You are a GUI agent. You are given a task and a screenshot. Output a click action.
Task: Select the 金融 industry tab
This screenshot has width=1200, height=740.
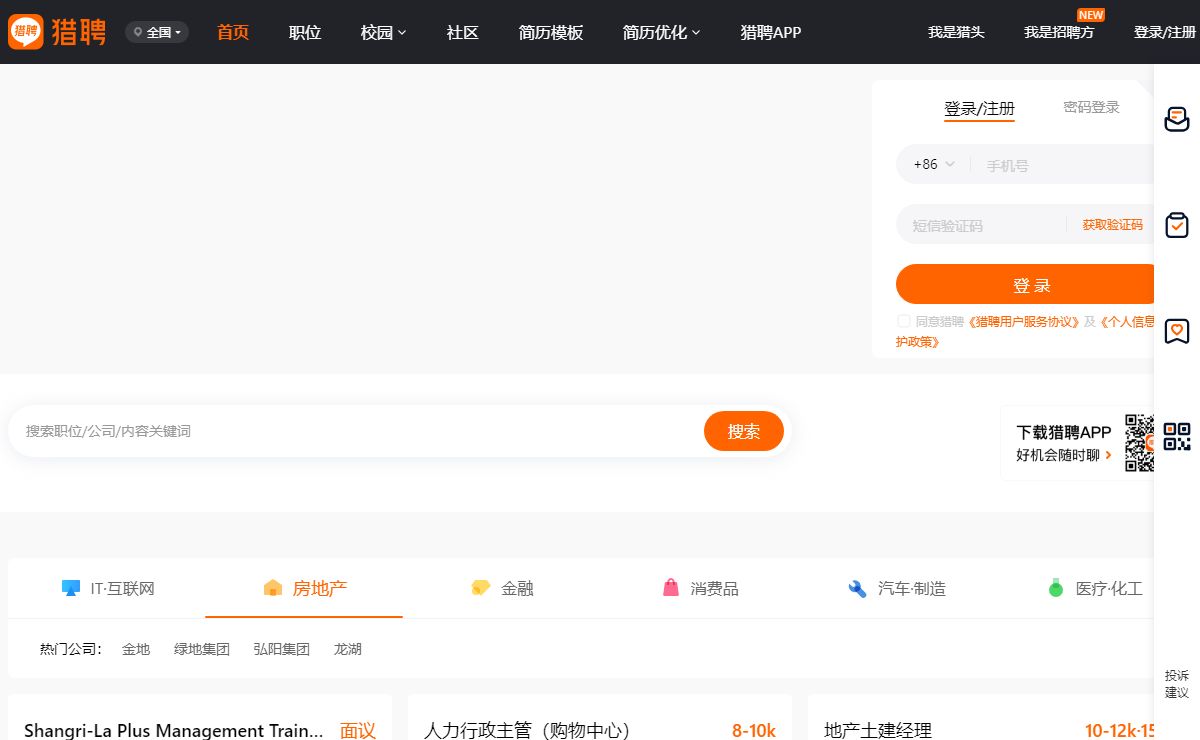click(502, 588)
